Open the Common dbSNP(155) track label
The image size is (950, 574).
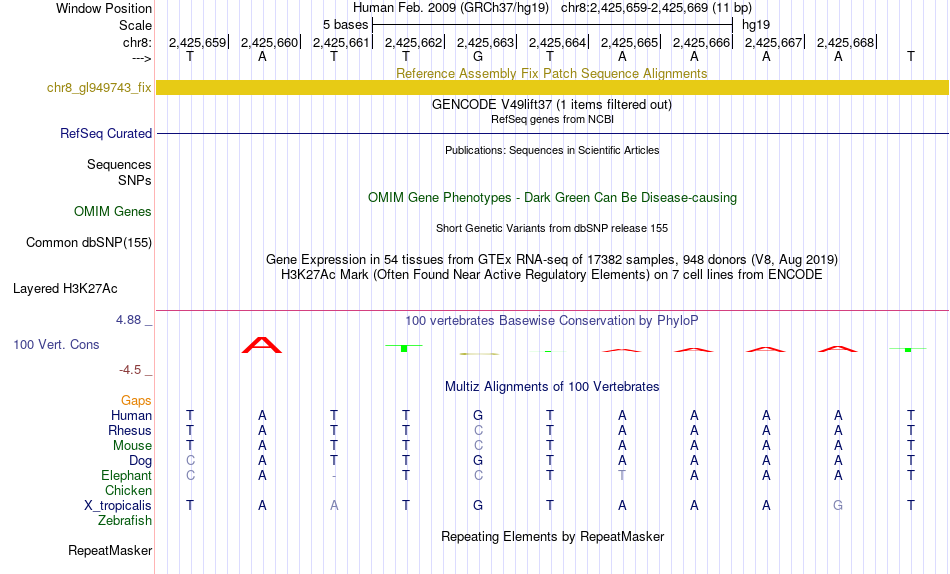[88, 242]
